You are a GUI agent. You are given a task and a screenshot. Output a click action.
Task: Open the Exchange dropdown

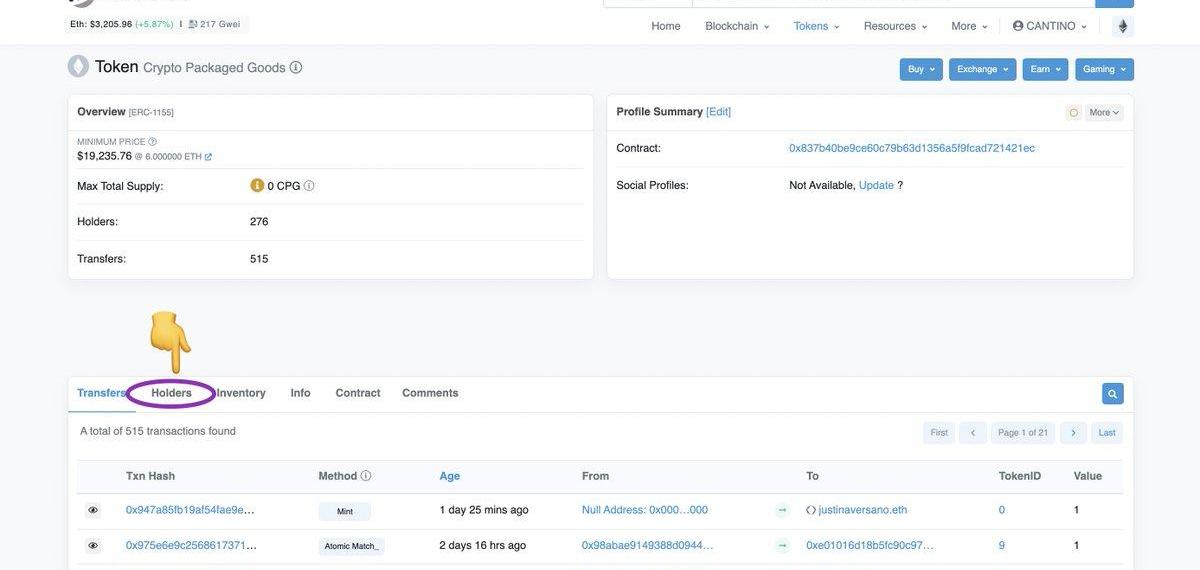982,69
